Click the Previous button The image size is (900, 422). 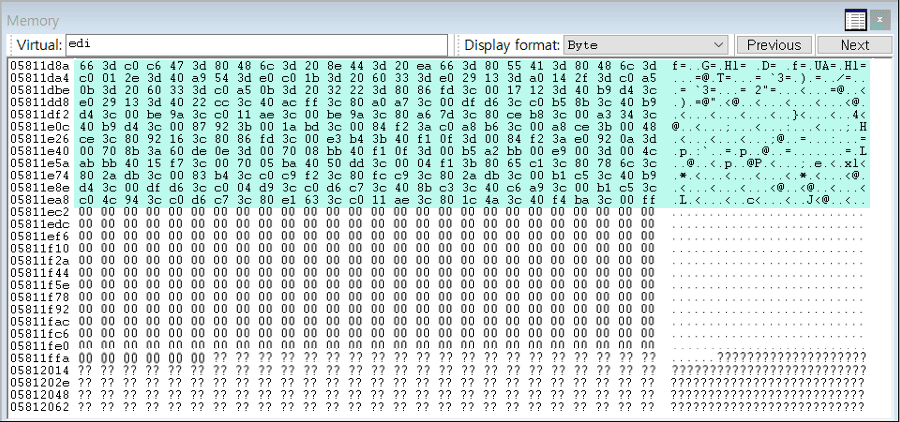(774, 45)
